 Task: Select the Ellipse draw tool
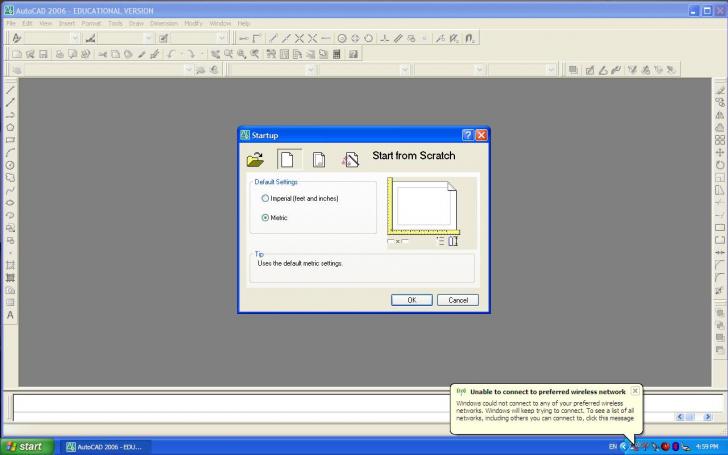pos(10,203)
